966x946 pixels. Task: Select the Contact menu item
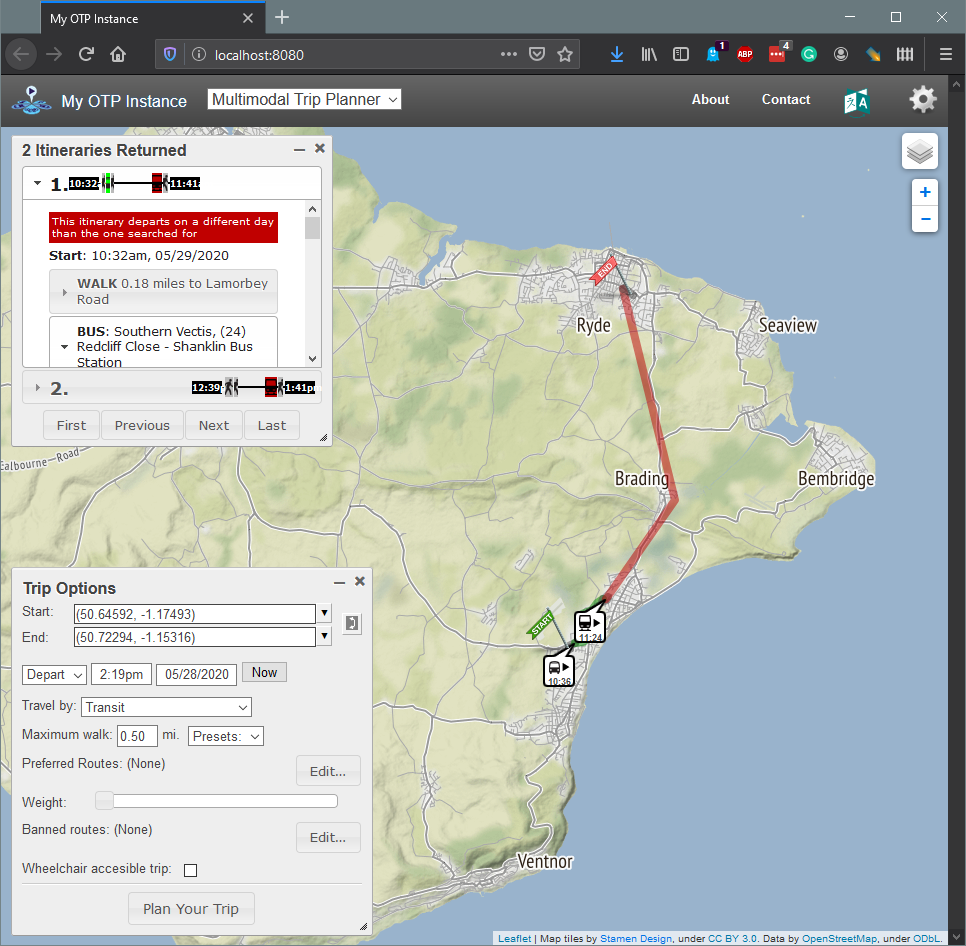(785, 100)
